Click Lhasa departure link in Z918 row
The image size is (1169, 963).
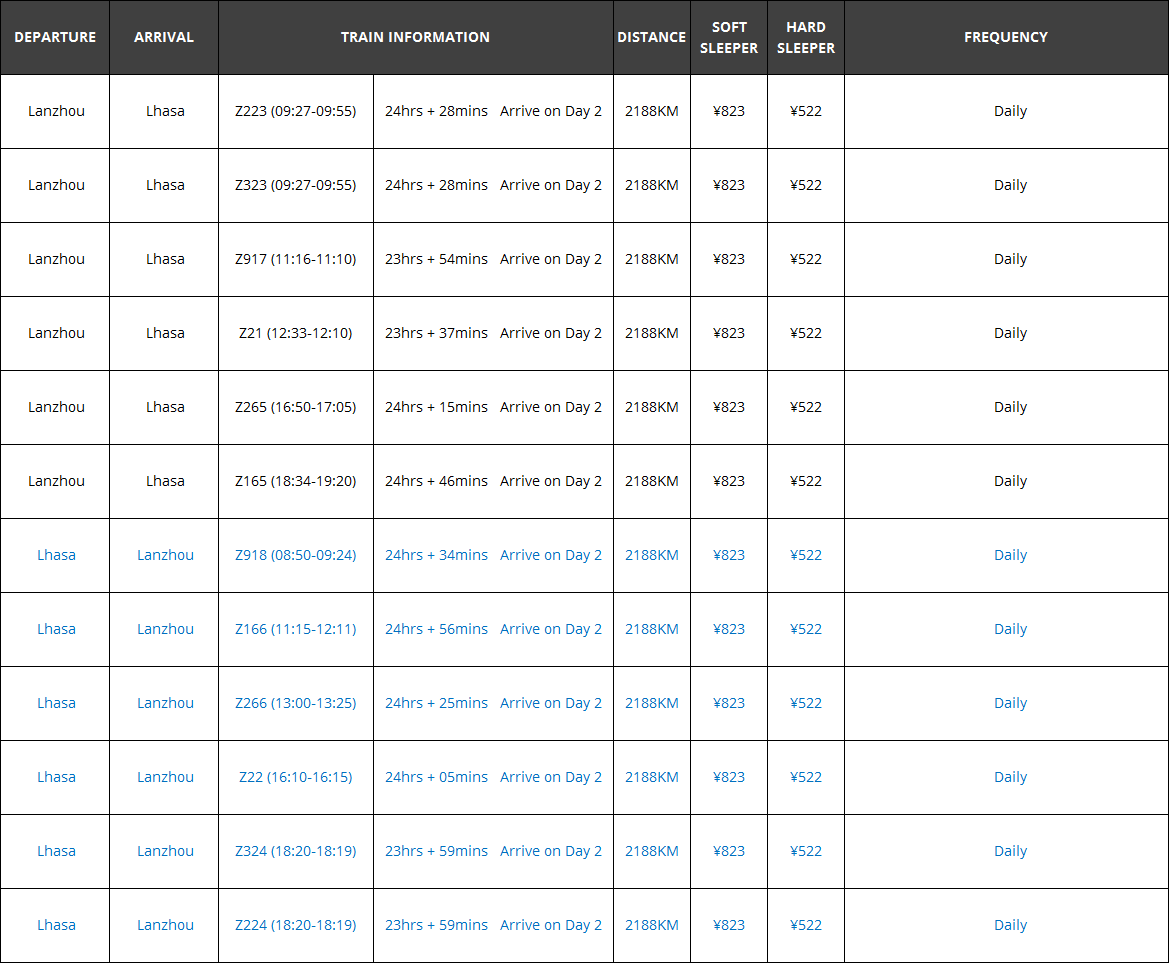[57, 555]
